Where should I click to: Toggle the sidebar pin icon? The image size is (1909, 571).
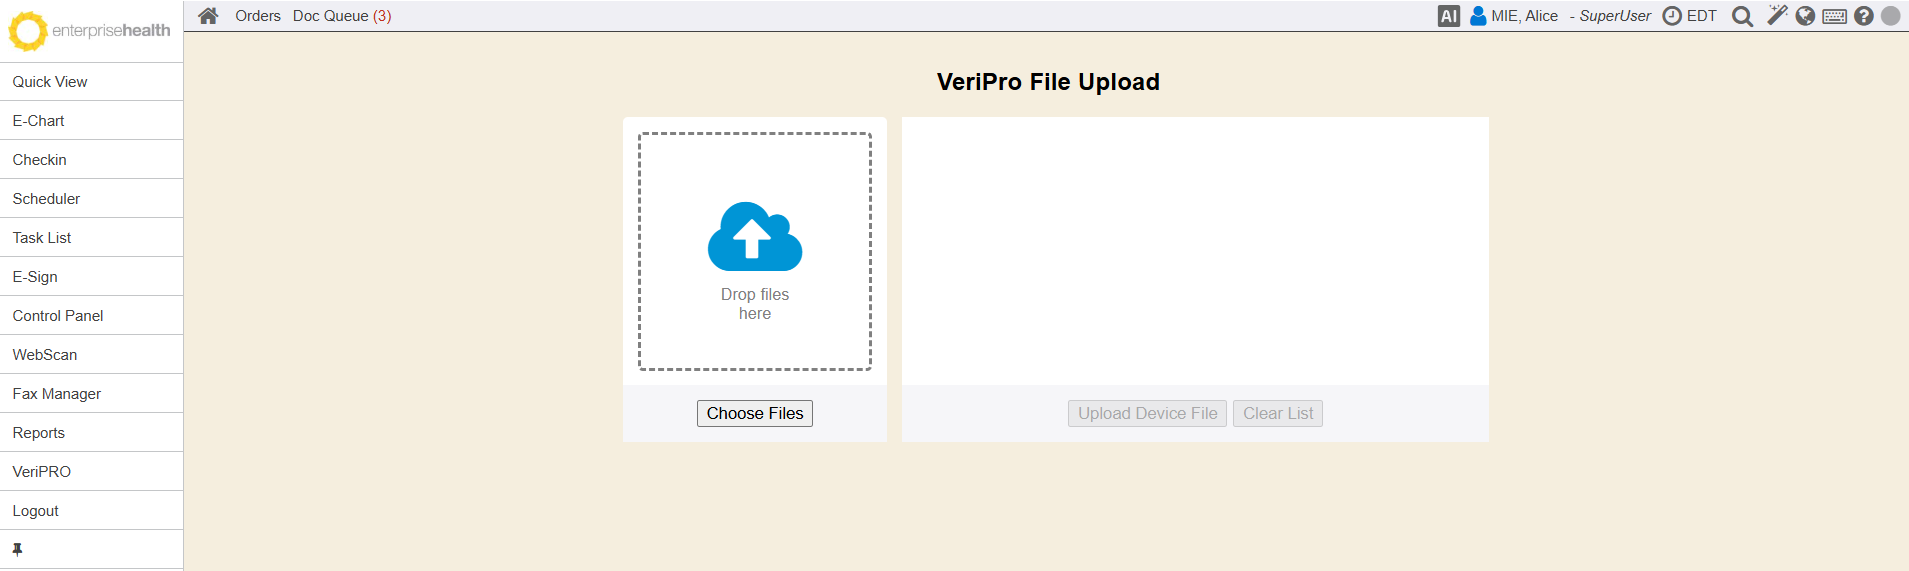(x=17, y=549)
